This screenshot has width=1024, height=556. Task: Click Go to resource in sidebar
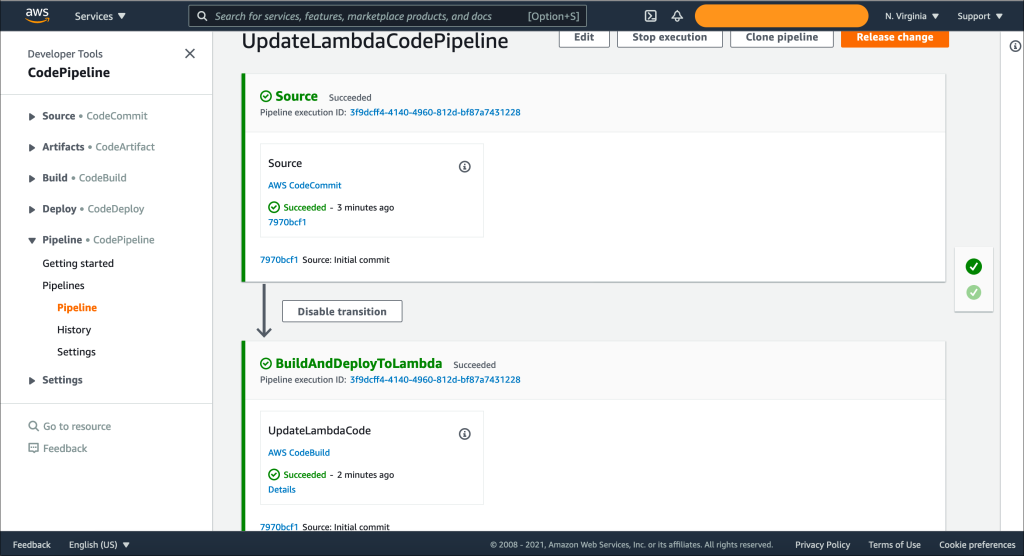pyautogui.click(x=77, y=427)
